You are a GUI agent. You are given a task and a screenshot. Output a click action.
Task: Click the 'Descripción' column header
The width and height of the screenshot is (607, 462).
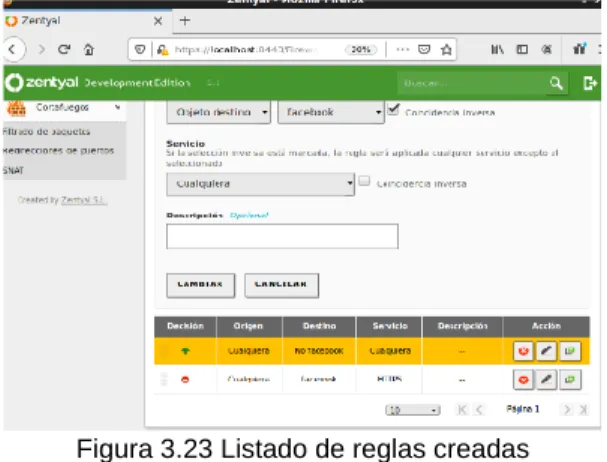coord(462,326)
